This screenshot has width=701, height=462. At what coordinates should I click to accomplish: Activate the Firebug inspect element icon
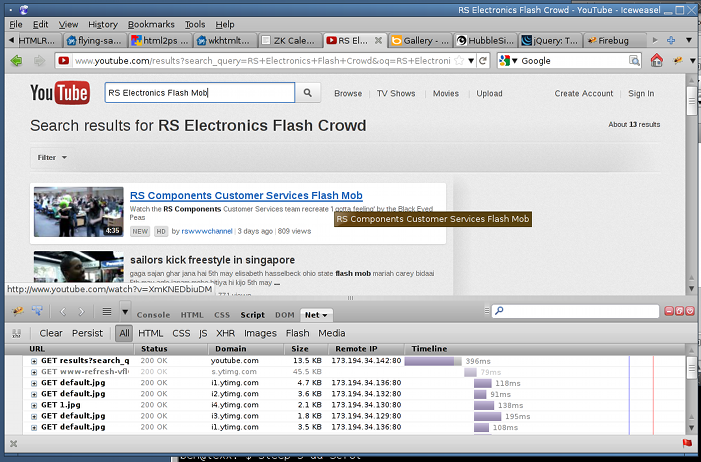(37, 311)
